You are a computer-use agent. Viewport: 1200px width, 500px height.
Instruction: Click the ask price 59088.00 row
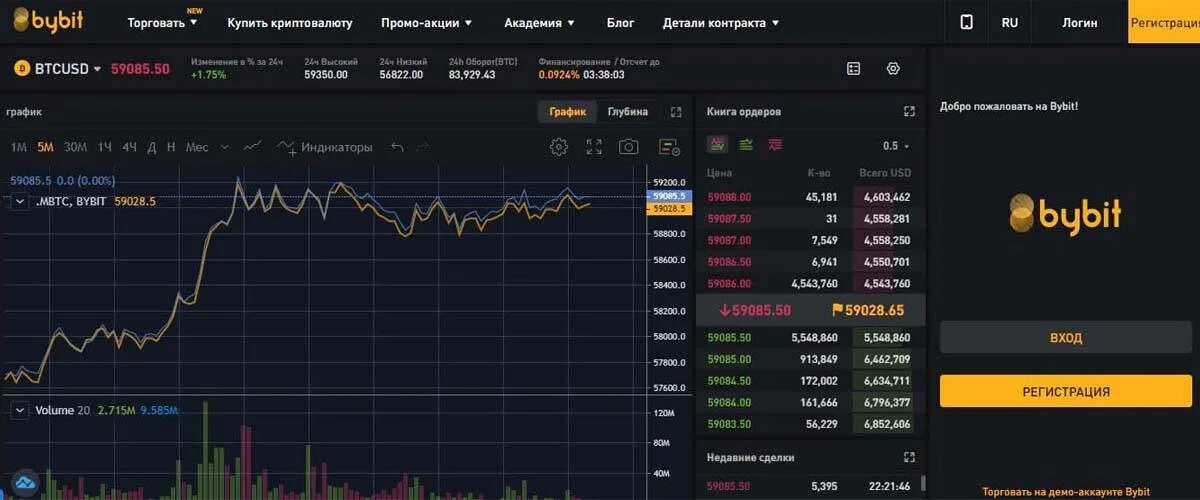[x=811, y=197]
